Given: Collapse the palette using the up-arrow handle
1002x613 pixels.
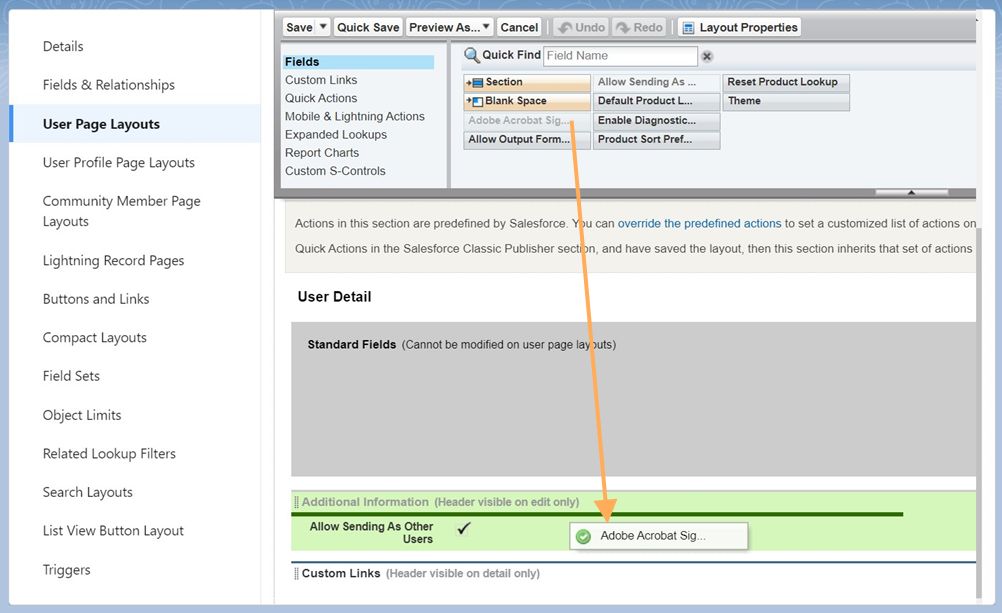Looking at the screenshot, I should [x=911, y=192].
